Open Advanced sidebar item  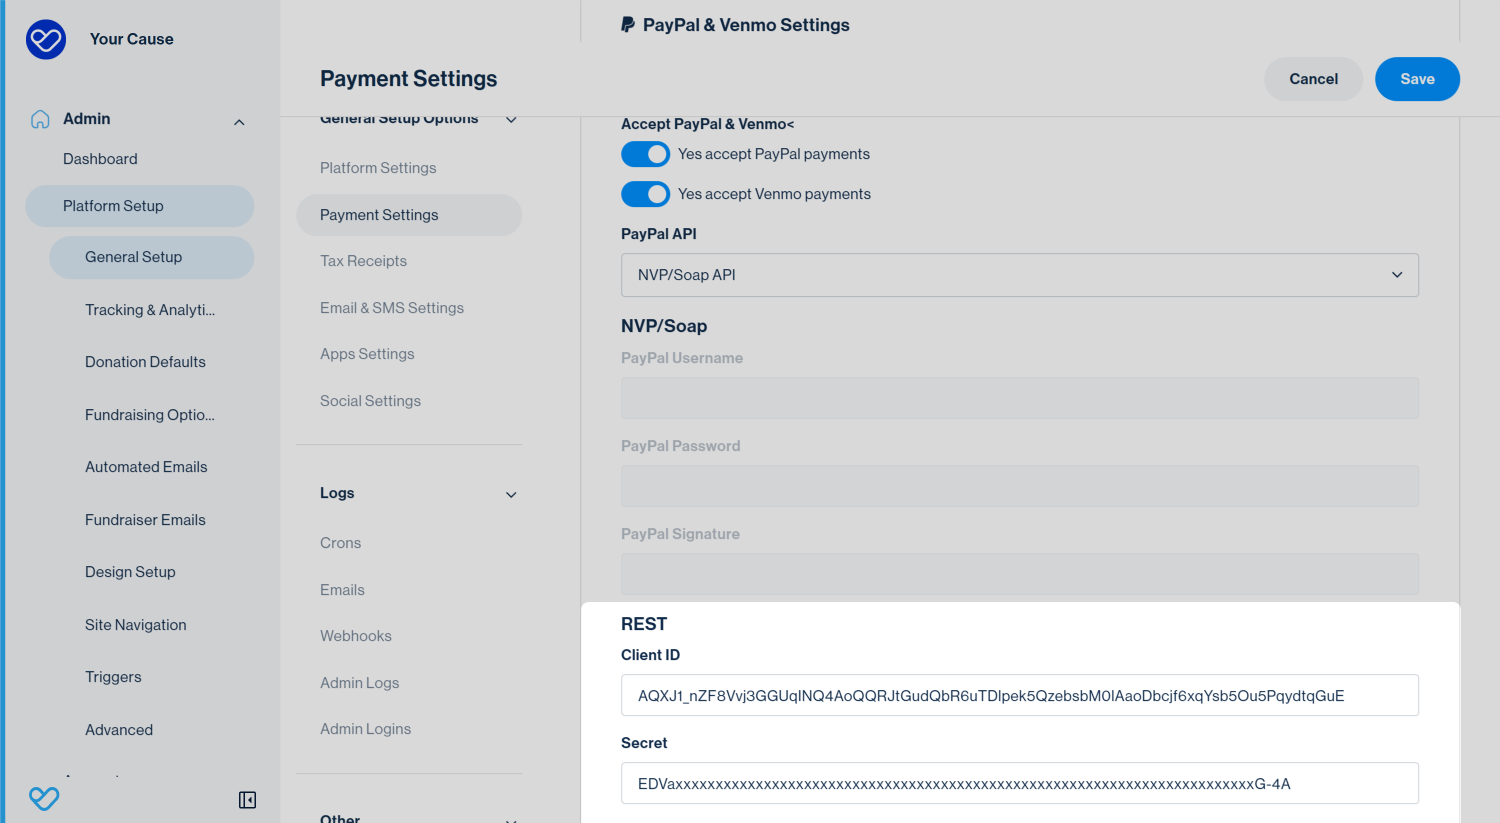coord(119,730)
